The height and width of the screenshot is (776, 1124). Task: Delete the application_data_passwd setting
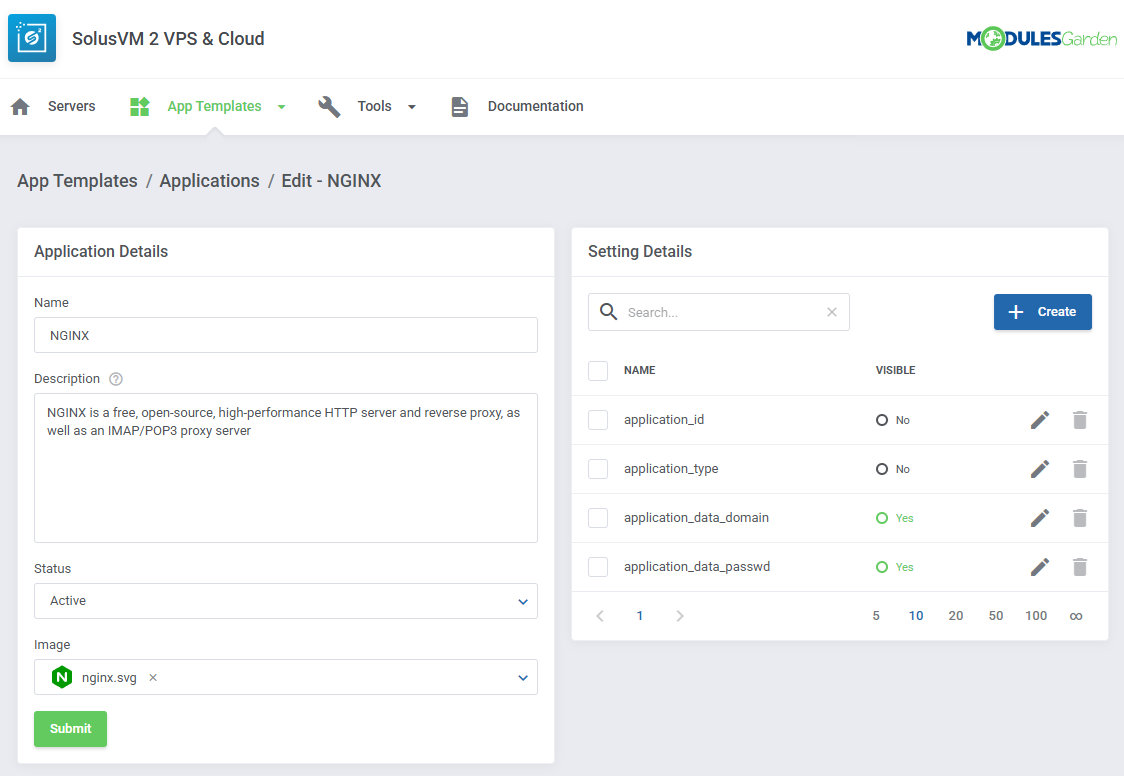point(1080,567)
